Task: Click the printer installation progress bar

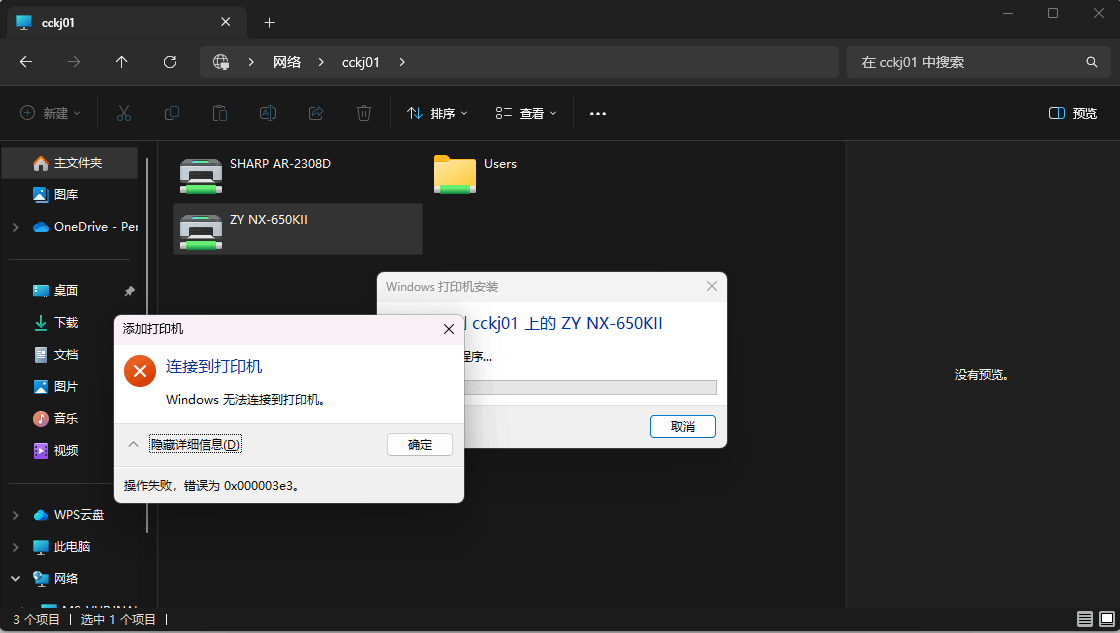Action: (590, 387)
